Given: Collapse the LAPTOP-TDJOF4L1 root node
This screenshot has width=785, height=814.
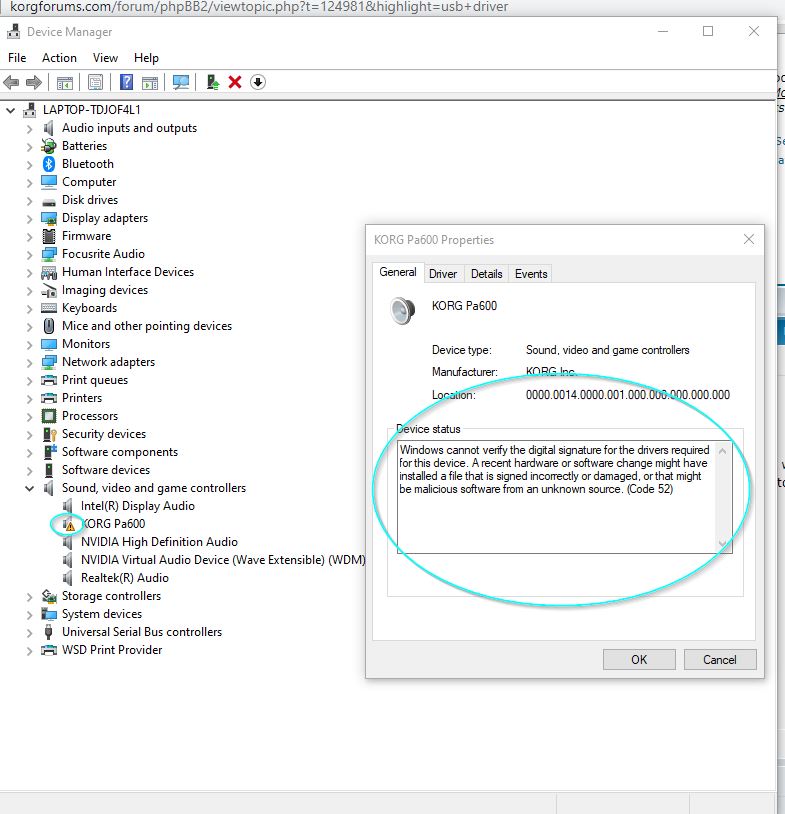Looking at the screenshot, I should [10, 110].
